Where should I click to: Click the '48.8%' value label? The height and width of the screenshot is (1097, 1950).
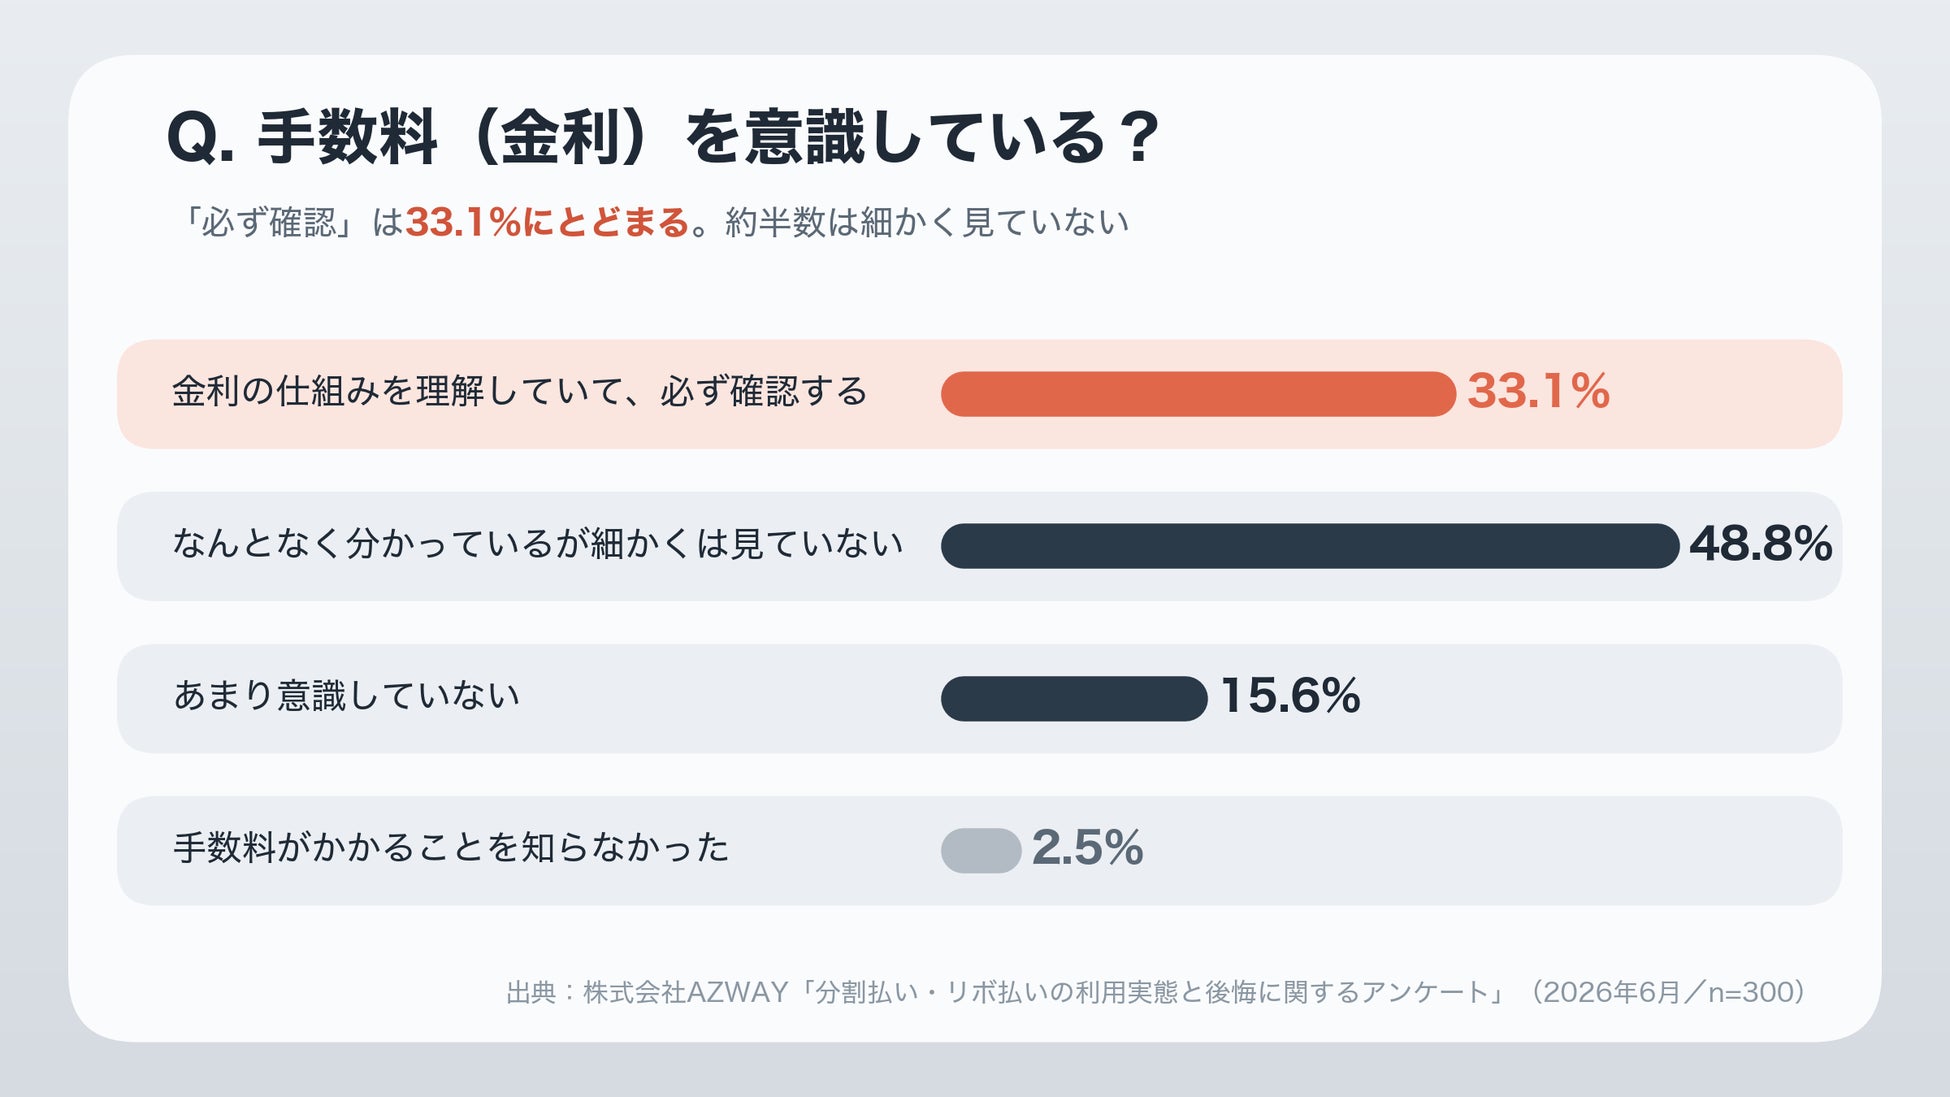tap(1761, 544)
